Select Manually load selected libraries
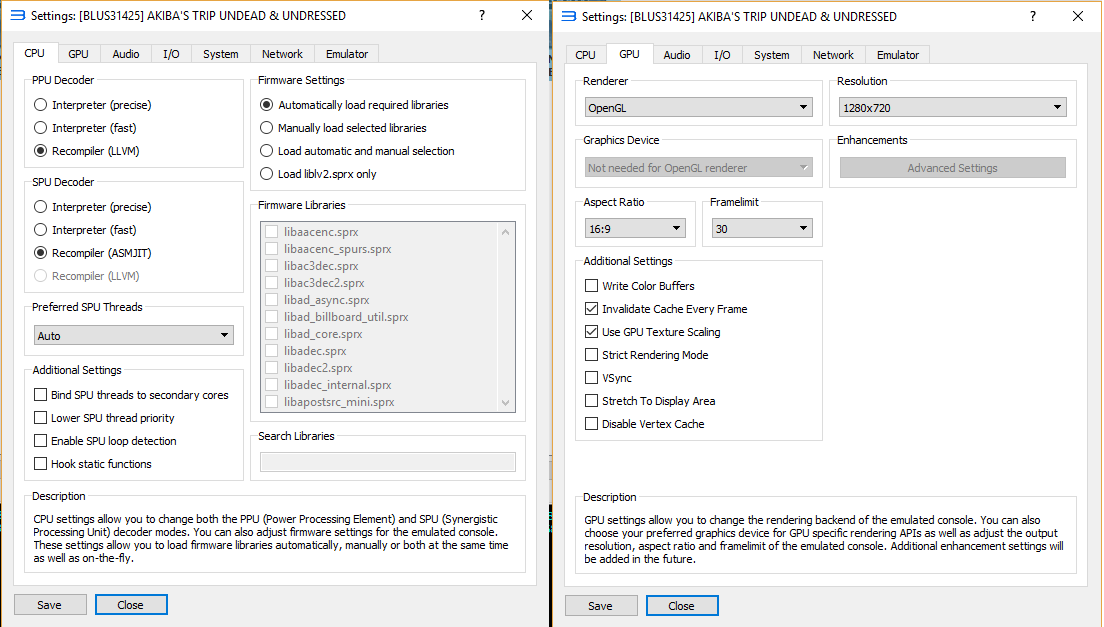Screen dimensions: 1104x627 [x=266, y=128]
